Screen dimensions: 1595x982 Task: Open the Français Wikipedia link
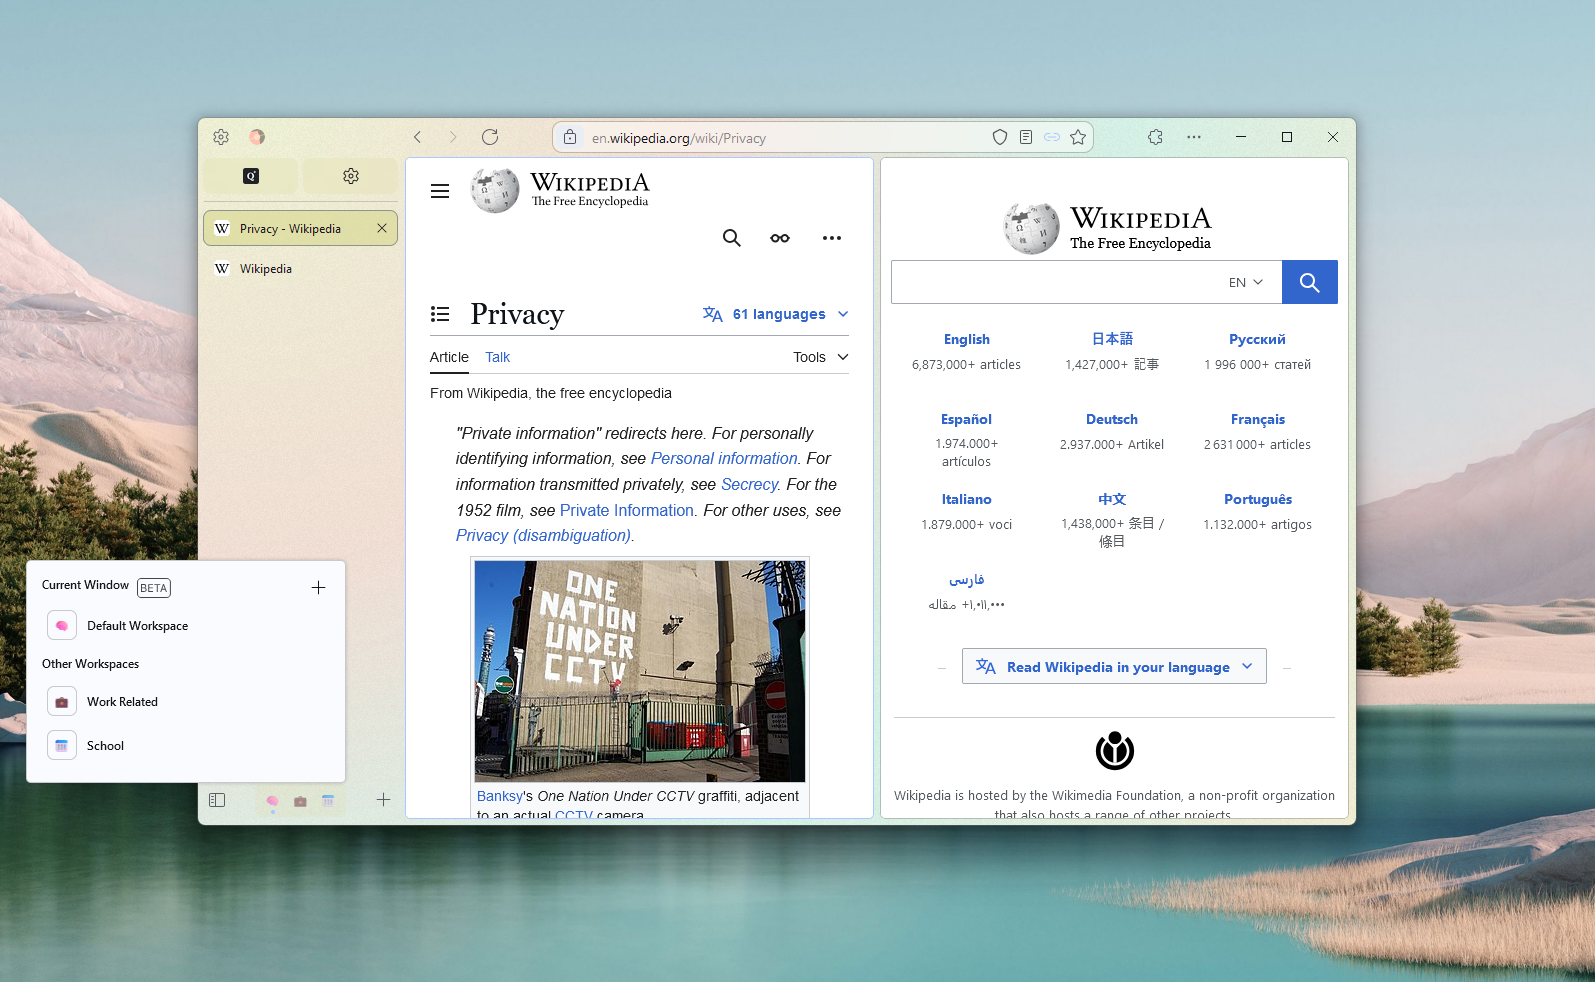(1258, 420)
